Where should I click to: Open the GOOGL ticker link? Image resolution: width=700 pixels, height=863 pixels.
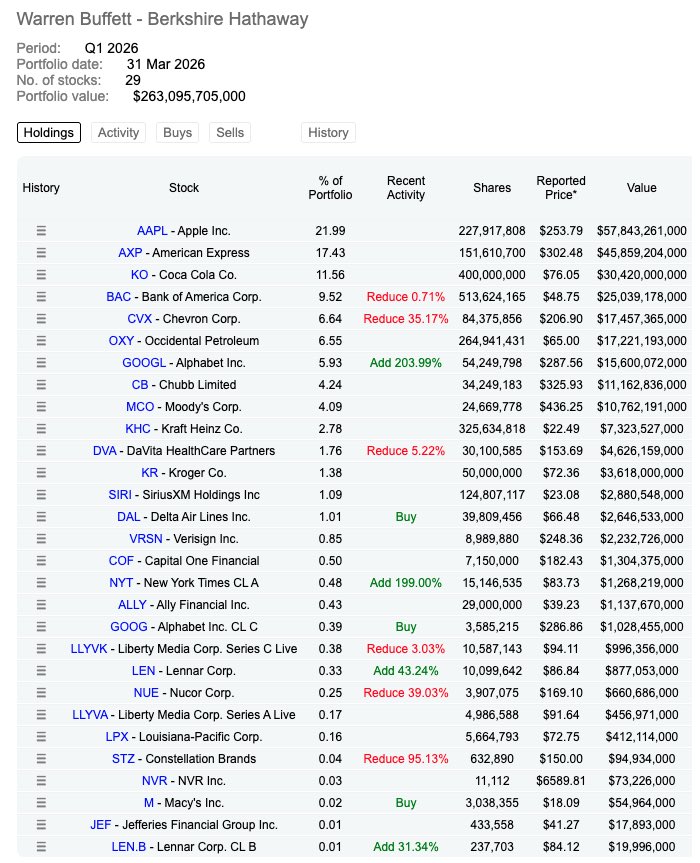coord(144,363)
